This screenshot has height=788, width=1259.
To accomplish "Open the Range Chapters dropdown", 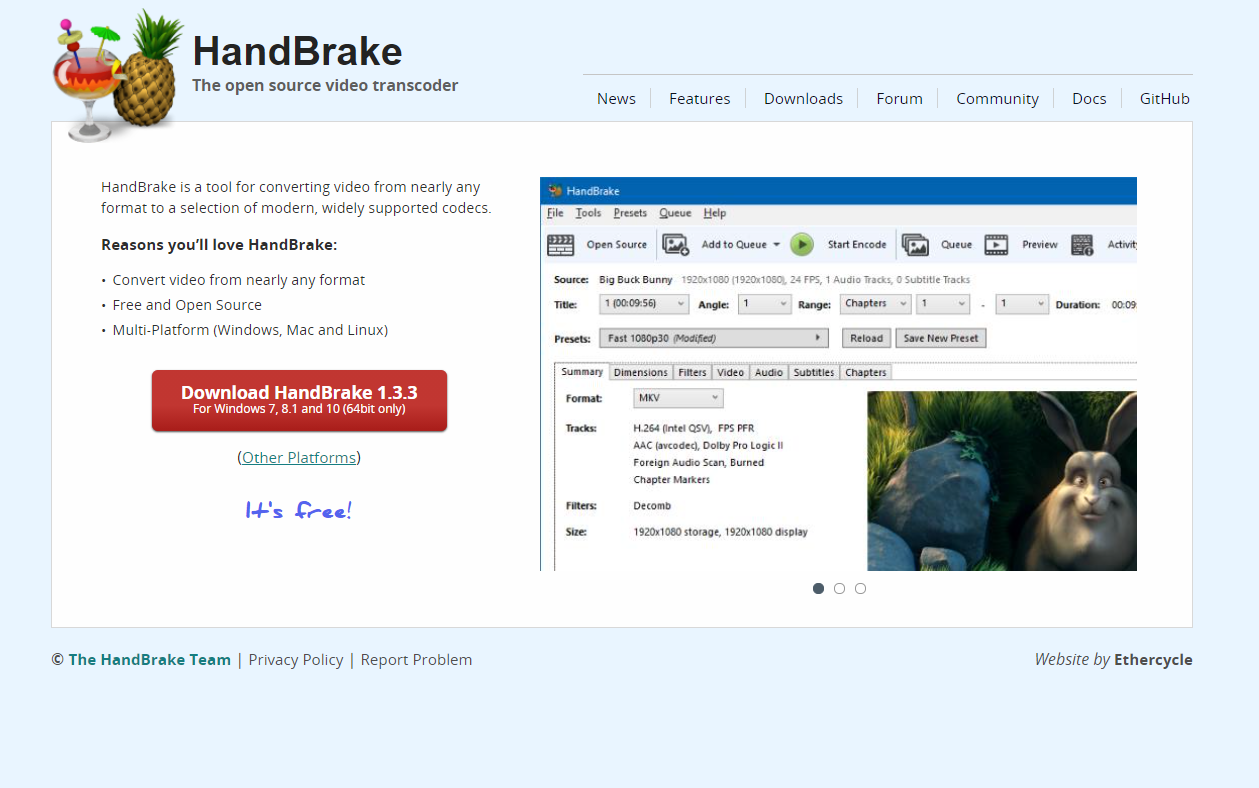I will click(x=874, y=304).
